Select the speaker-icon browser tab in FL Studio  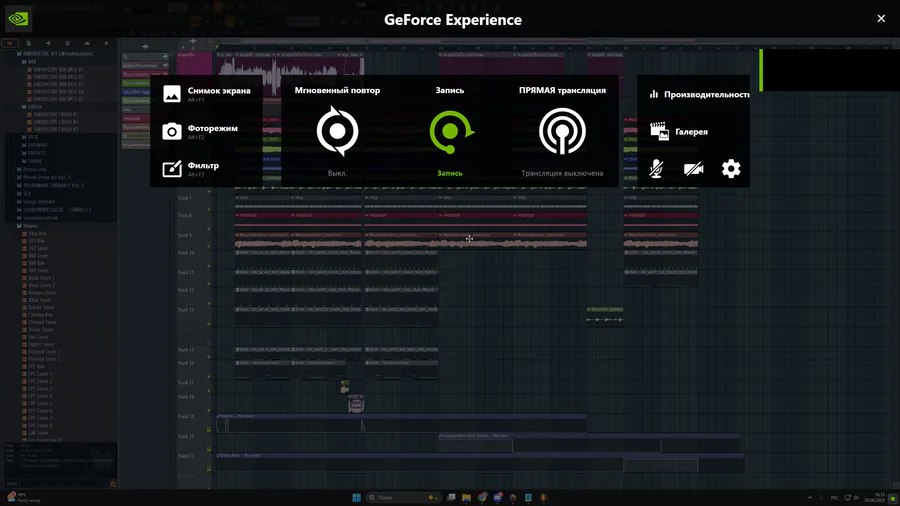click(48, 43)
